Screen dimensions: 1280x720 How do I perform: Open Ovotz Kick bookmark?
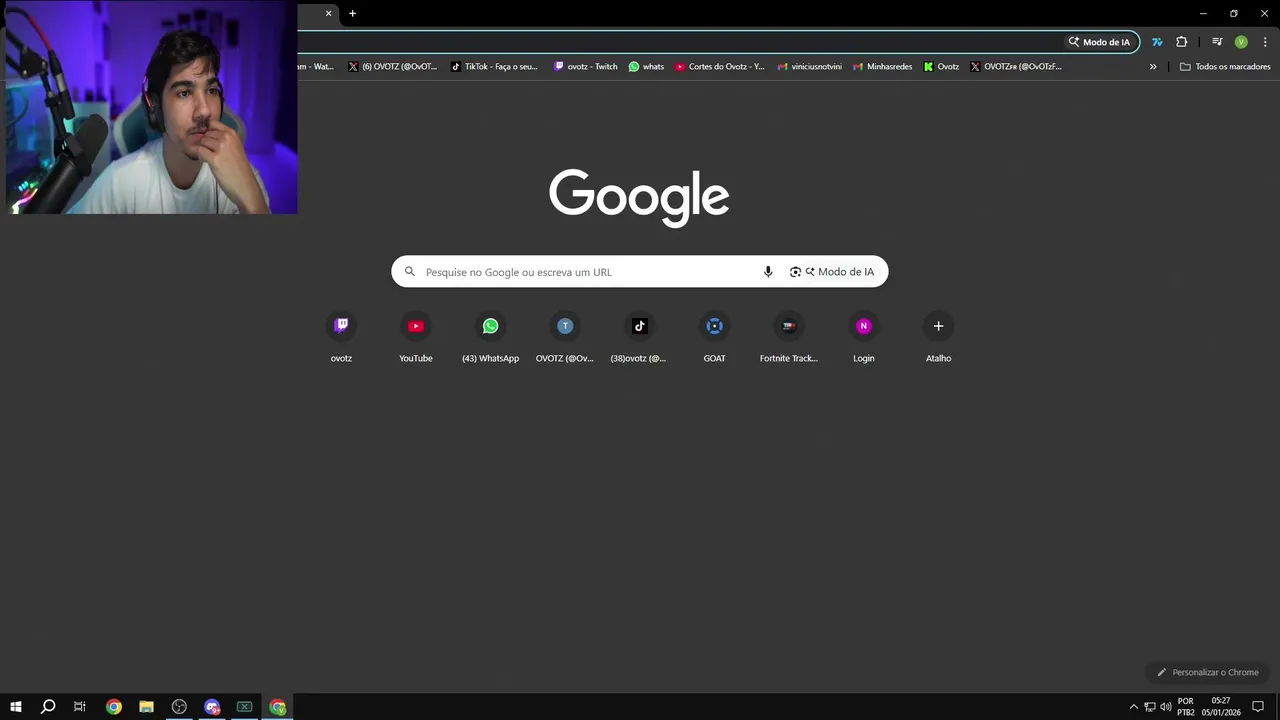tap(941, 67)
